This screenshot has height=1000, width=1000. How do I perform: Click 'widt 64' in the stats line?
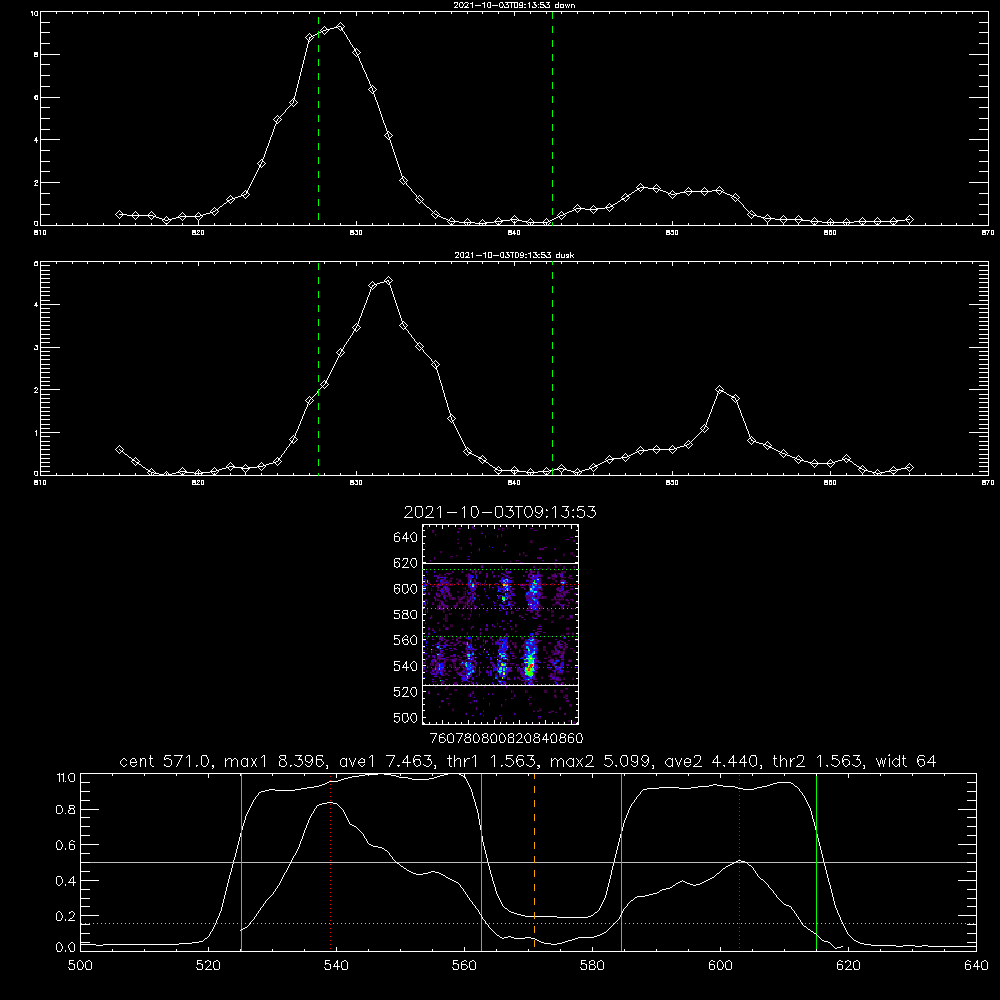[x=906, y=761]
